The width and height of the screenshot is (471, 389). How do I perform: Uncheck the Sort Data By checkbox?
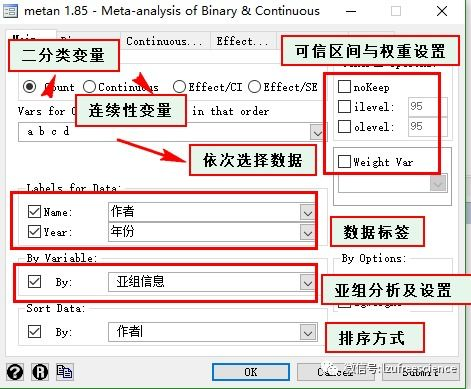coord(34,331)
